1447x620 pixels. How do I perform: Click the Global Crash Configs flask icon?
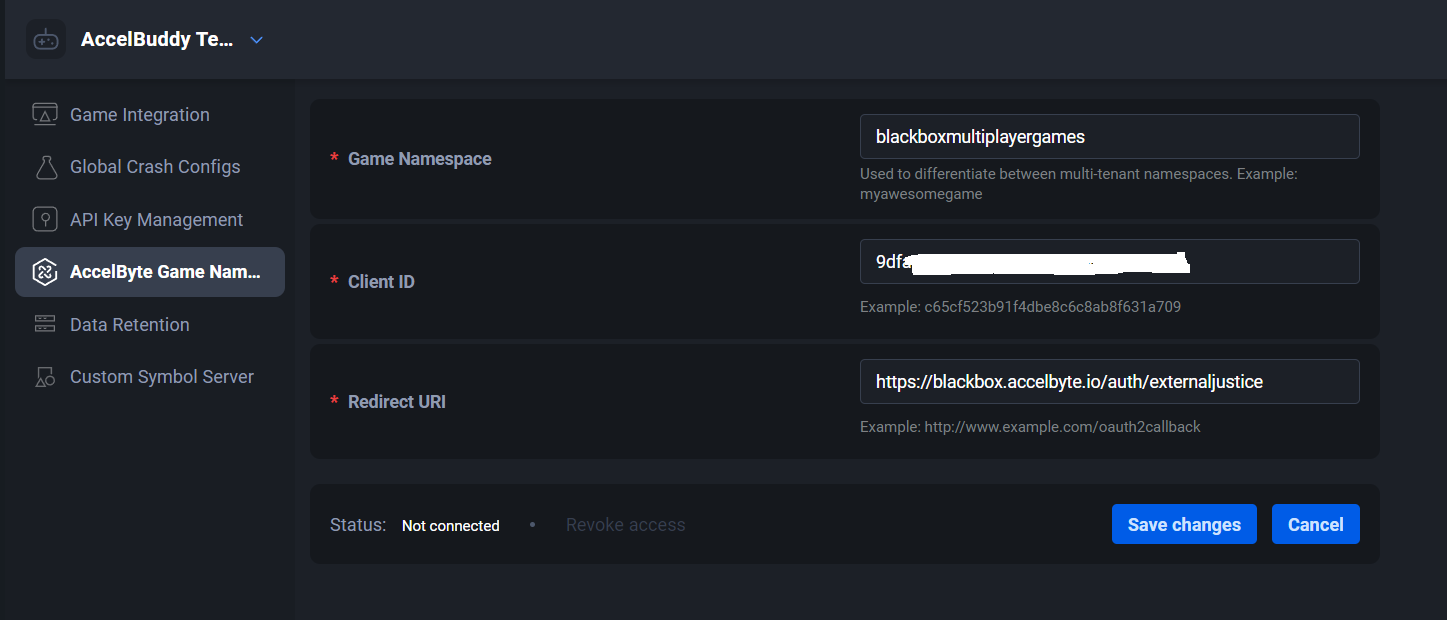point(45,167)
